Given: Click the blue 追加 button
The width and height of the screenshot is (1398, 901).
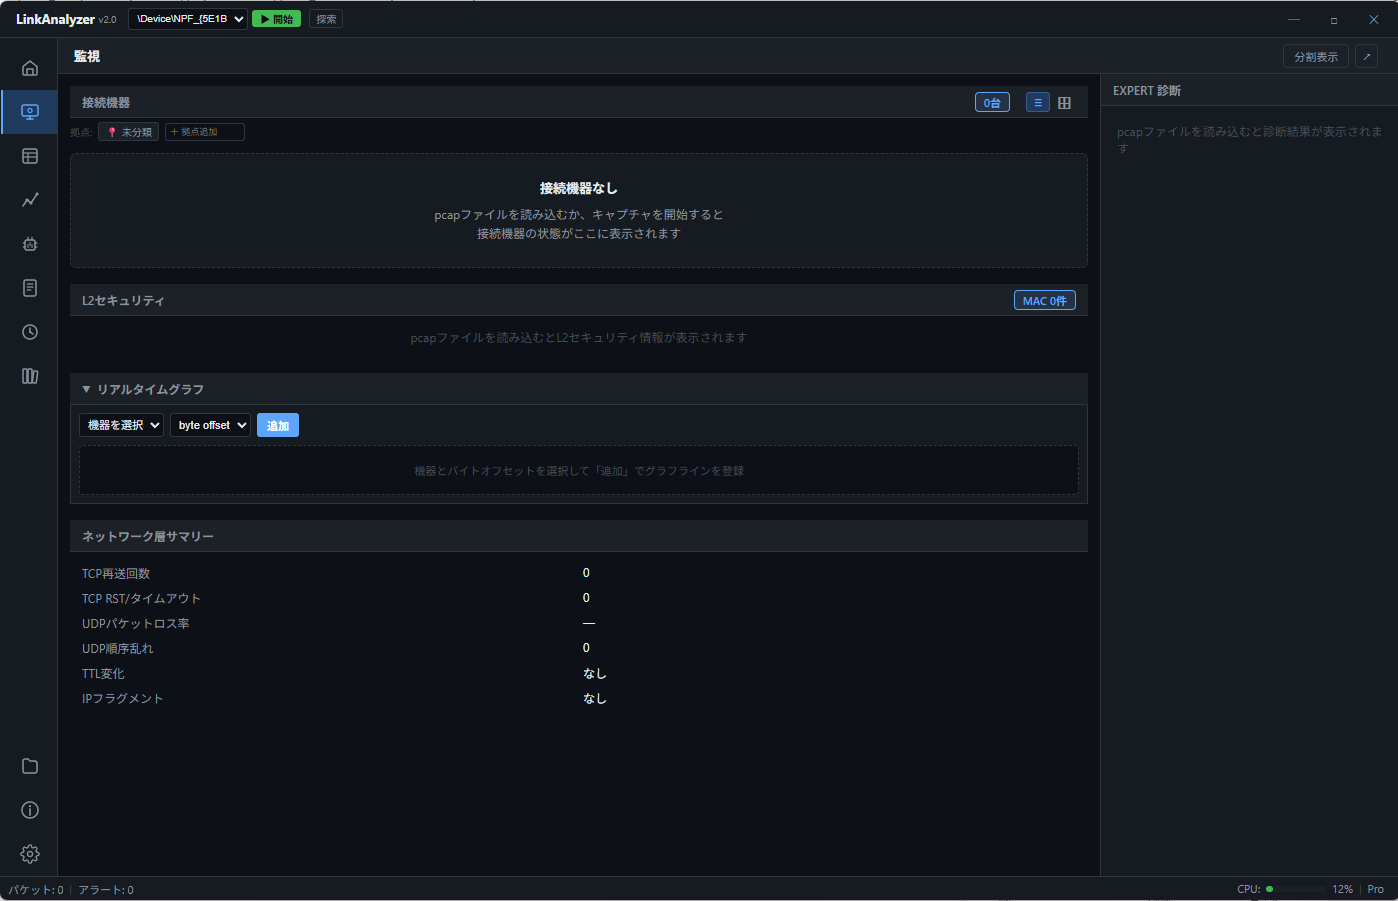Looking at the screenshot, I should click(278, 425).
